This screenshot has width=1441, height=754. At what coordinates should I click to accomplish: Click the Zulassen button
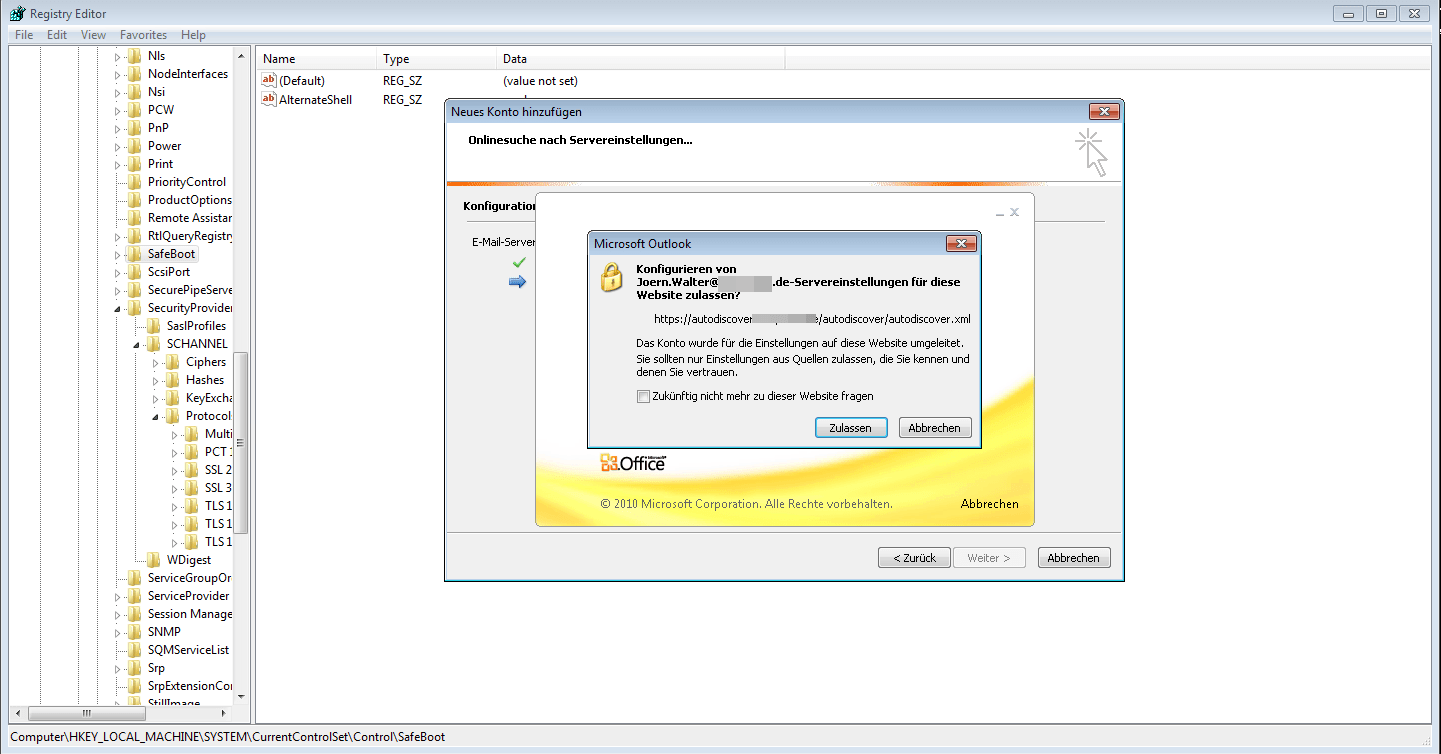tap(850, 428)
